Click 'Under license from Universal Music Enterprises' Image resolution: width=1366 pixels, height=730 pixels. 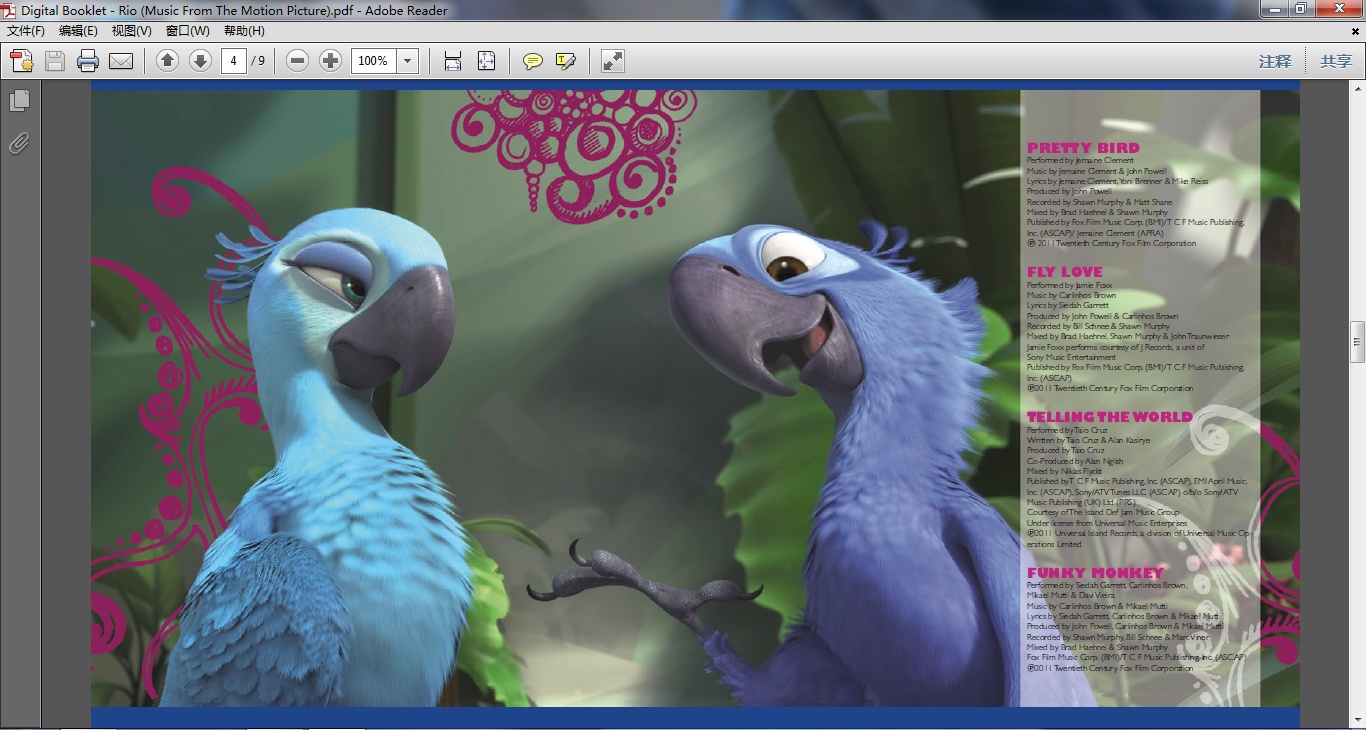1107,523
